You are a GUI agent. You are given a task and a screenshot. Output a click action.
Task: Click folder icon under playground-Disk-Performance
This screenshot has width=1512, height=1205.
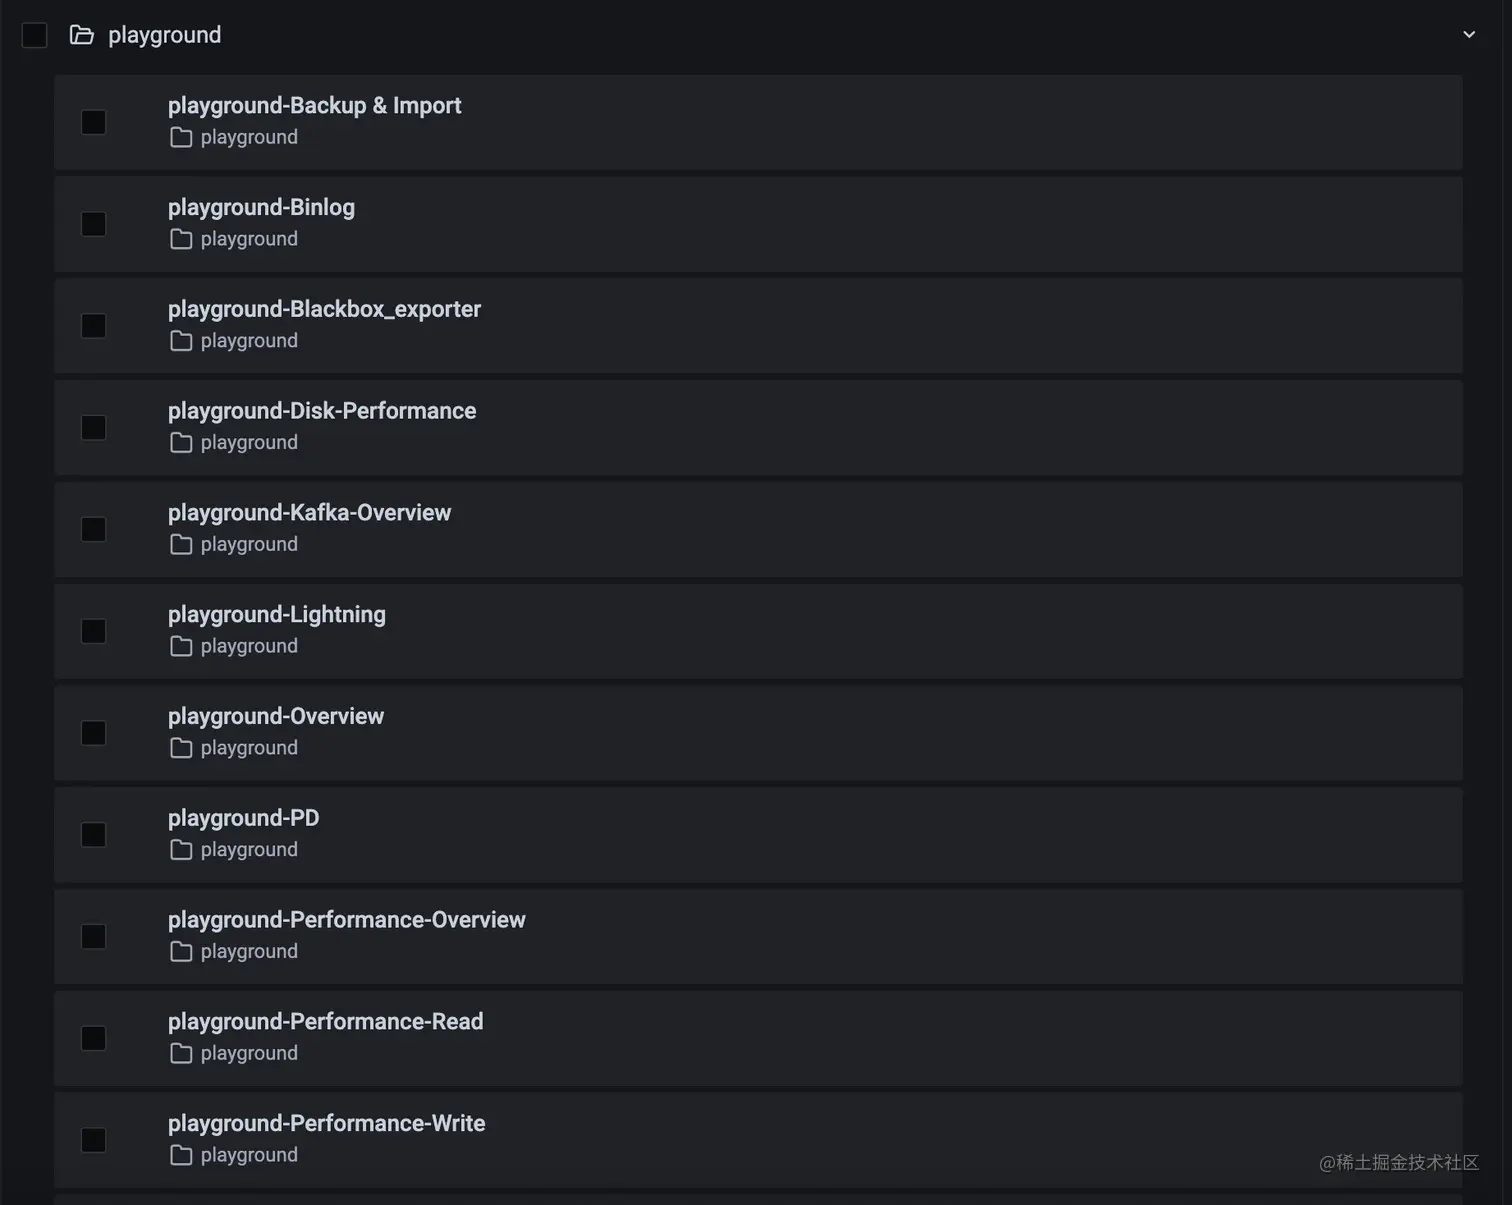tap(181, 443)
